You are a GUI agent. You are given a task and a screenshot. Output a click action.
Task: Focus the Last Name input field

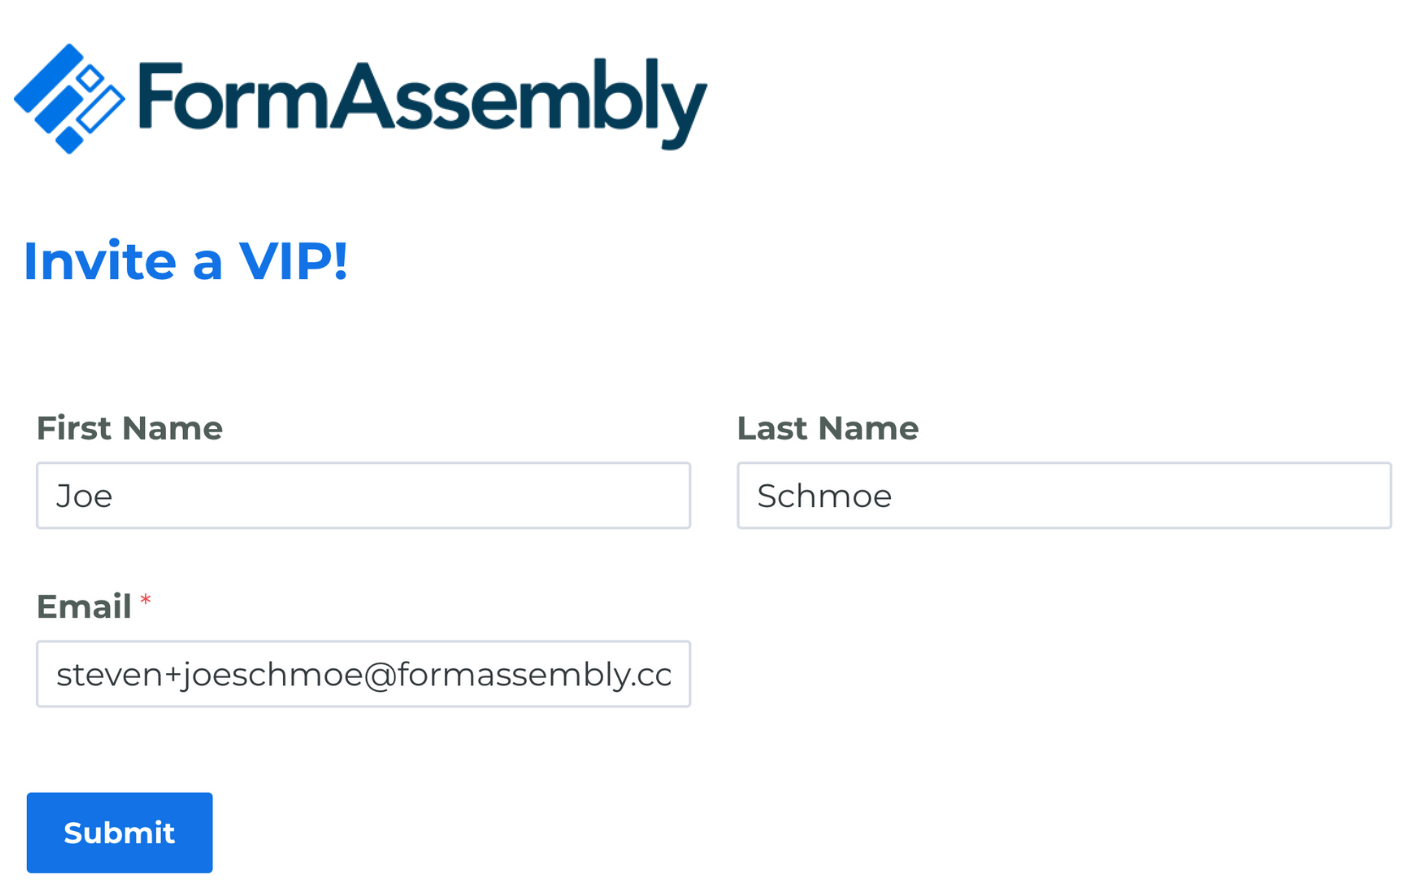click(x=1064, y=496)
